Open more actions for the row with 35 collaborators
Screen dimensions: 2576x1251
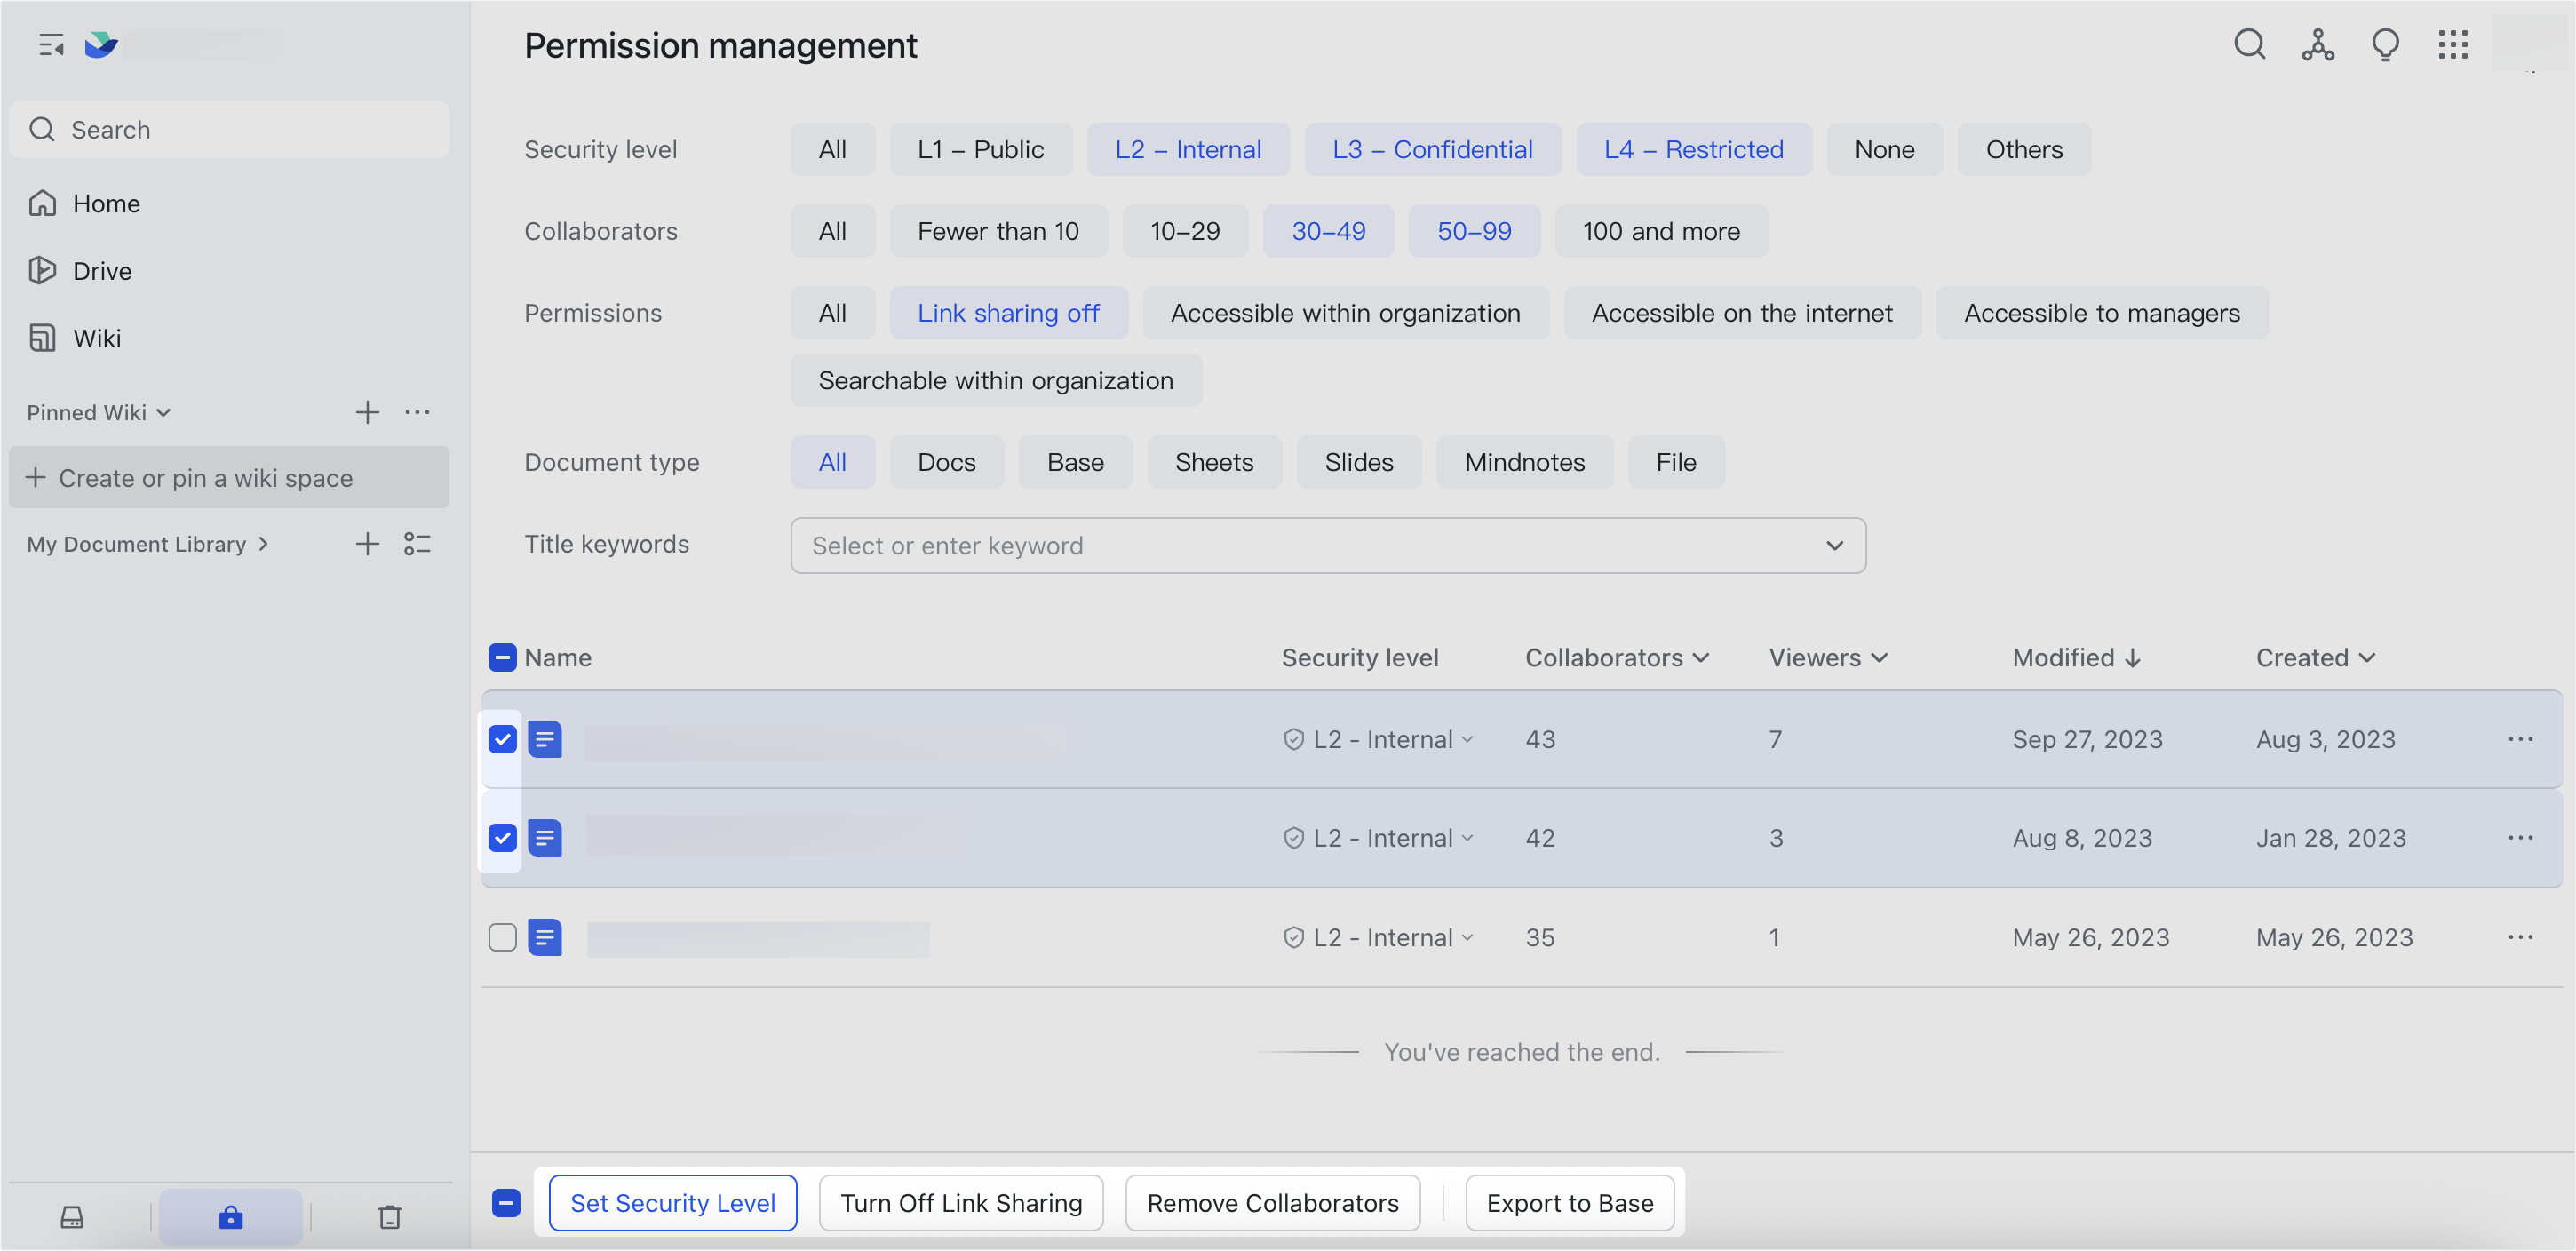click(2520, 937)
